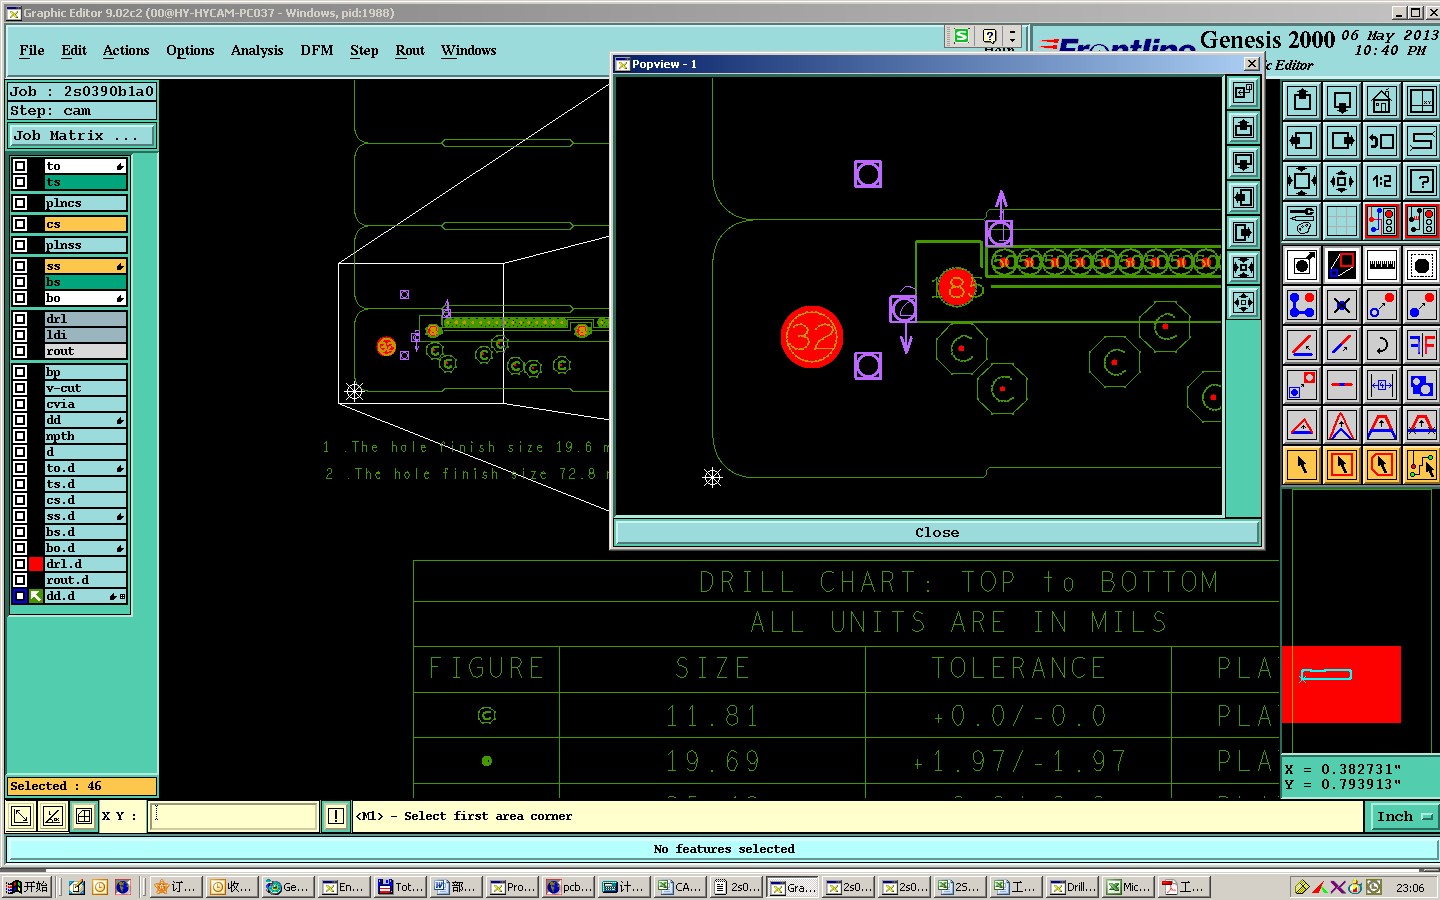Open the Analysis menu

click(x=257, y=50)
